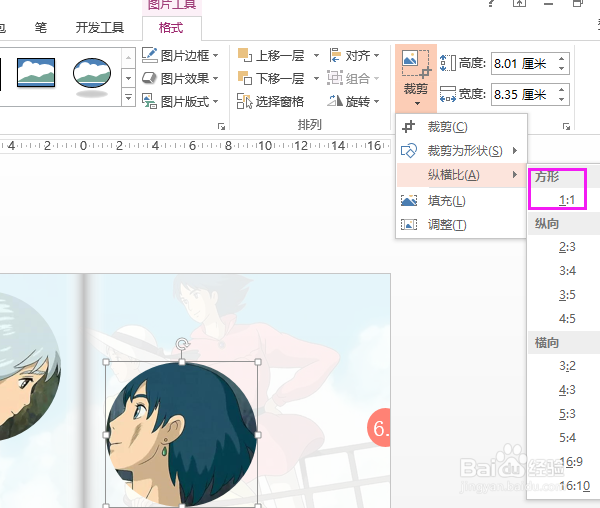
Task: Select the 3:4 portrait ratio
Action: click(567, 271)
